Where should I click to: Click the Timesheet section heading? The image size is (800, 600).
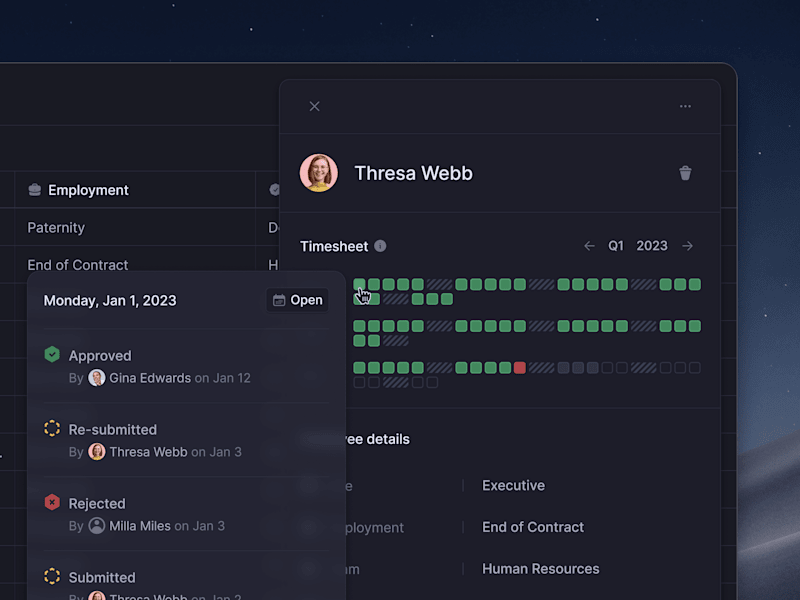coord(334,246)
